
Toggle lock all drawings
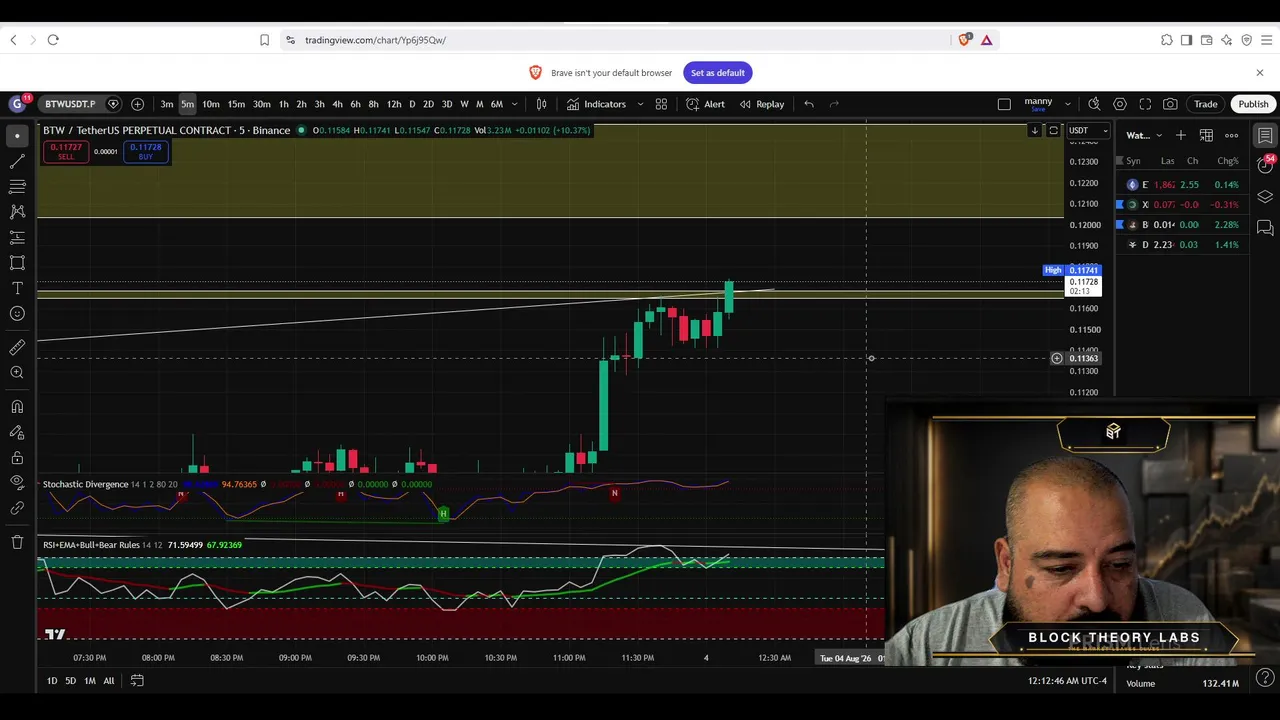[17, 458]
